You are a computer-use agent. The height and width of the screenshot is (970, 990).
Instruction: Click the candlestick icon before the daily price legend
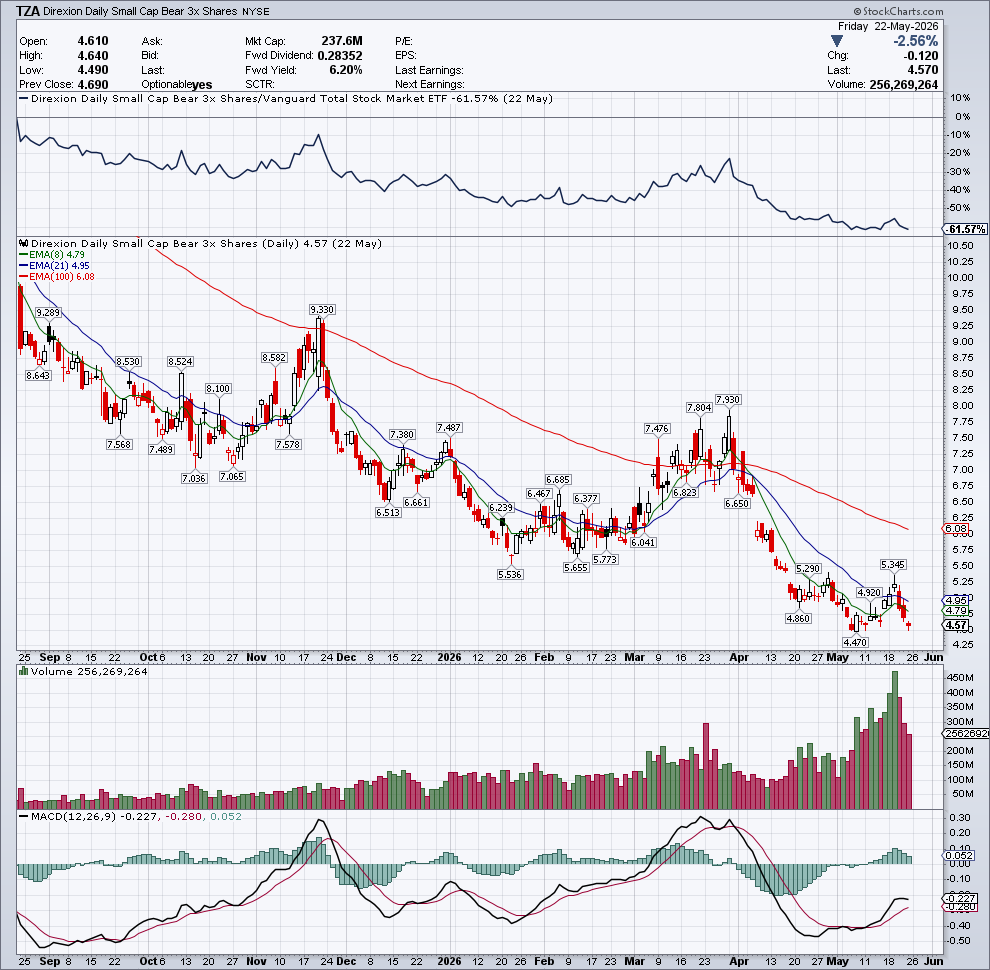23,244
